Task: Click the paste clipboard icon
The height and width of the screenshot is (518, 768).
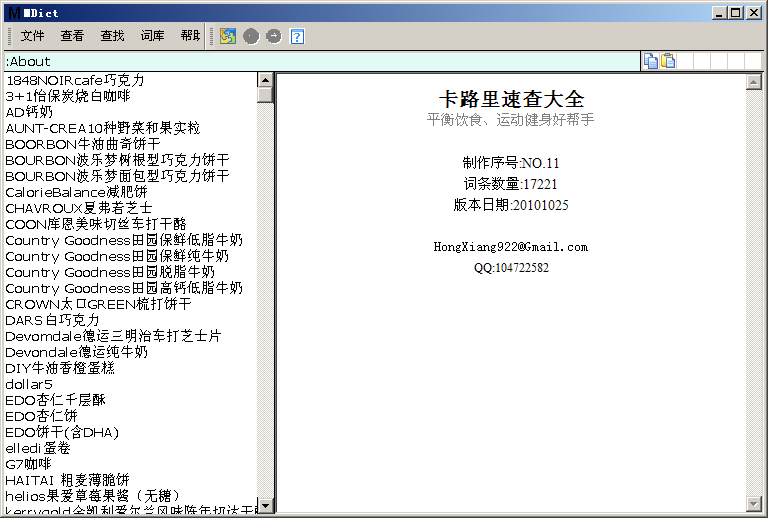Action: coord(668,61)
